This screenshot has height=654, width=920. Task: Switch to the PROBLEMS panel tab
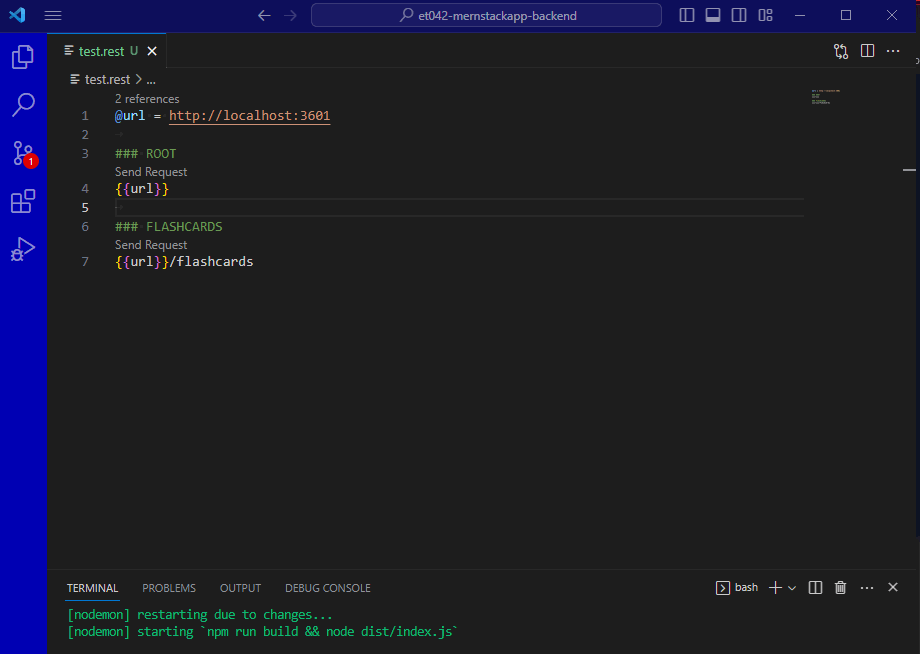[169, 588]
